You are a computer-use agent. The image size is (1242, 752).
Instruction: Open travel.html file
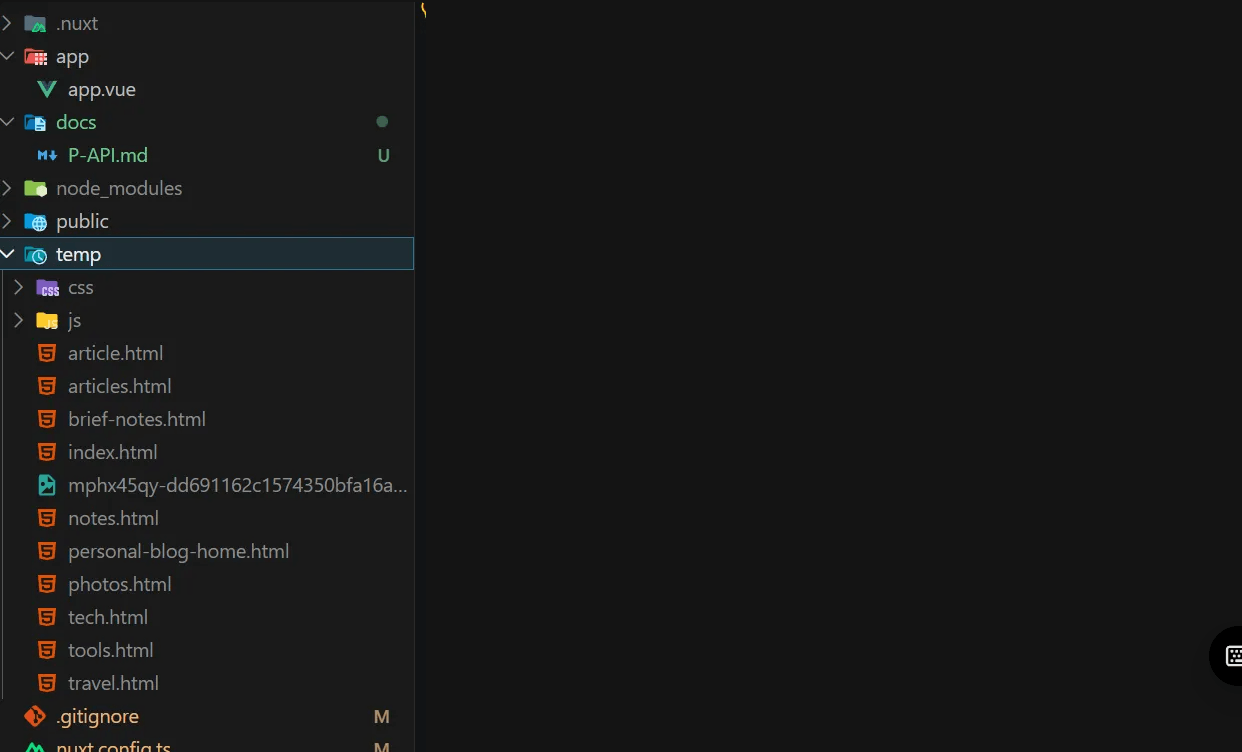(x=114, y=683)
